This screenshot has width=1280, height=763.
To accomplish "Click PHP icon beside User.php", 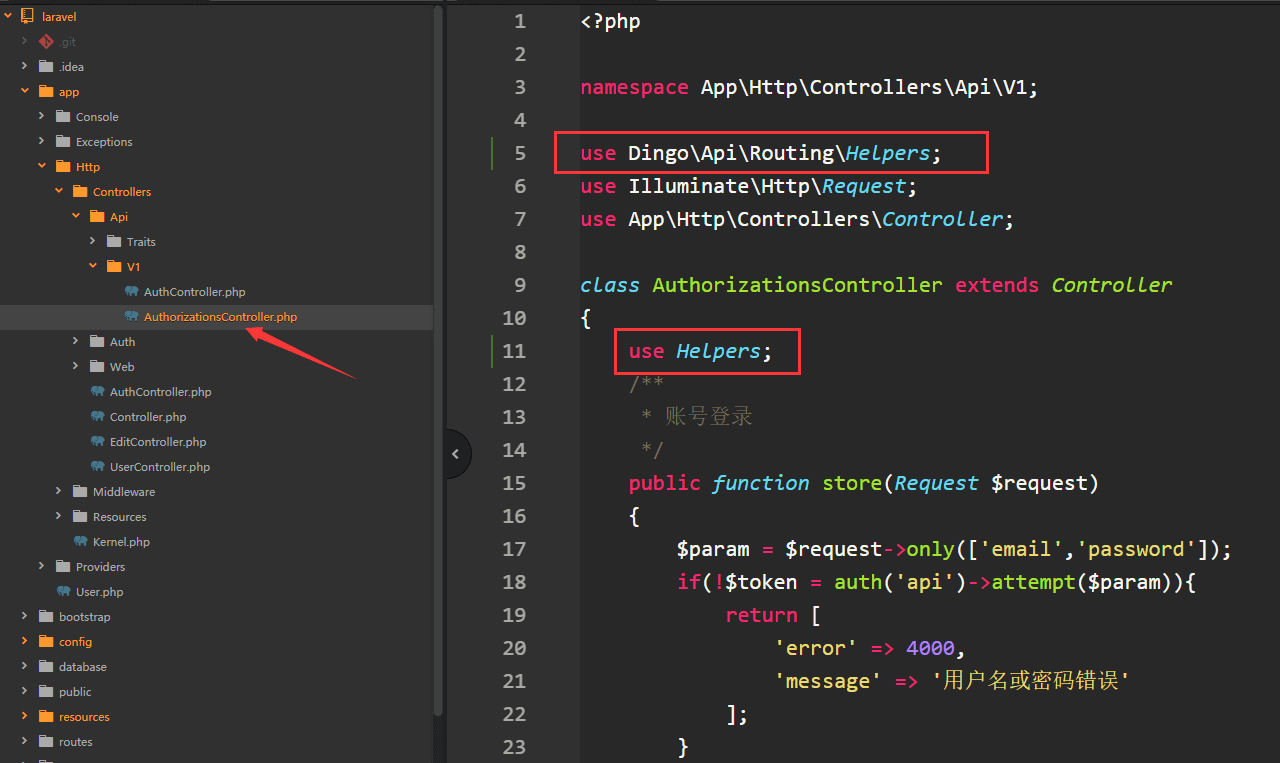I will (x=63, y=592).
